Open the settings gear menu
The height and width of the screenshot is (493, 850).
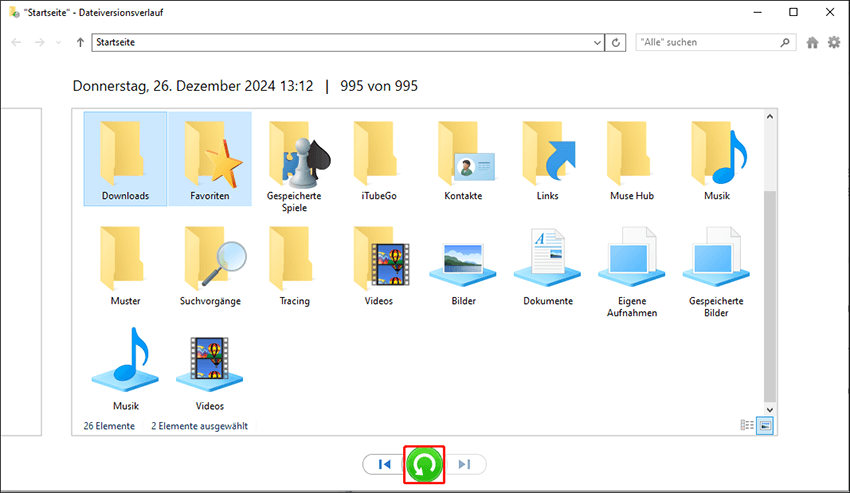click(834, 42)
